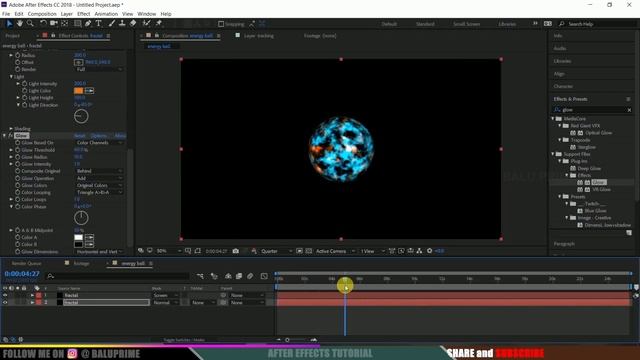Open the File menu

[x=6, y=14]
